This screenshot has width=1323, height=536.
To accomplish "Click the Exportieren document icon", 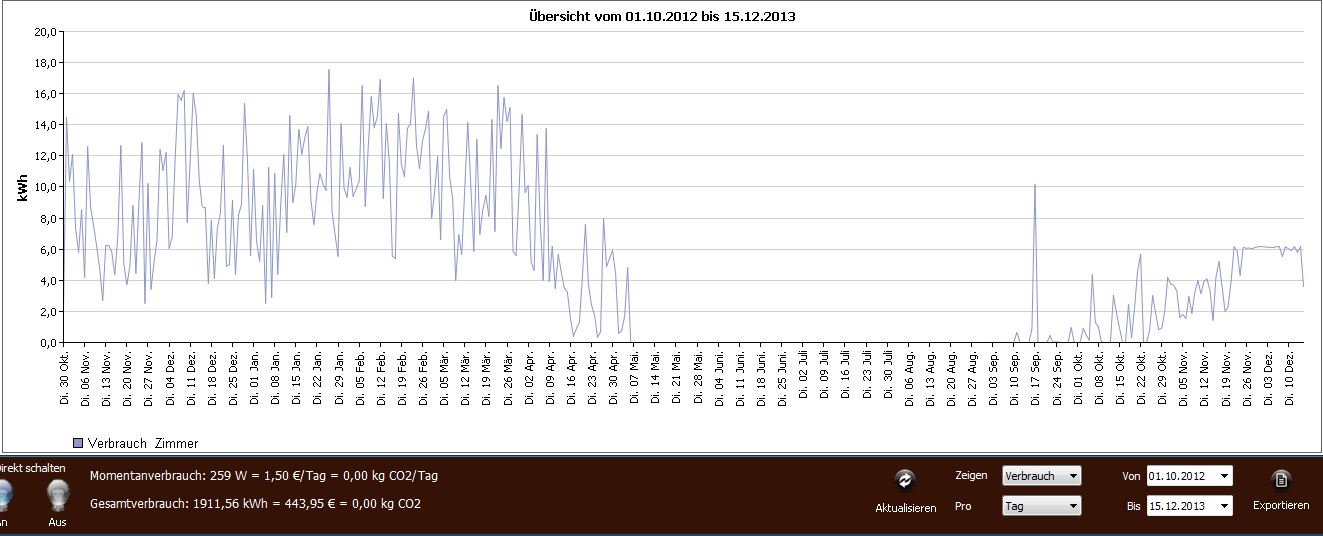I will (x=1281, y=480).
